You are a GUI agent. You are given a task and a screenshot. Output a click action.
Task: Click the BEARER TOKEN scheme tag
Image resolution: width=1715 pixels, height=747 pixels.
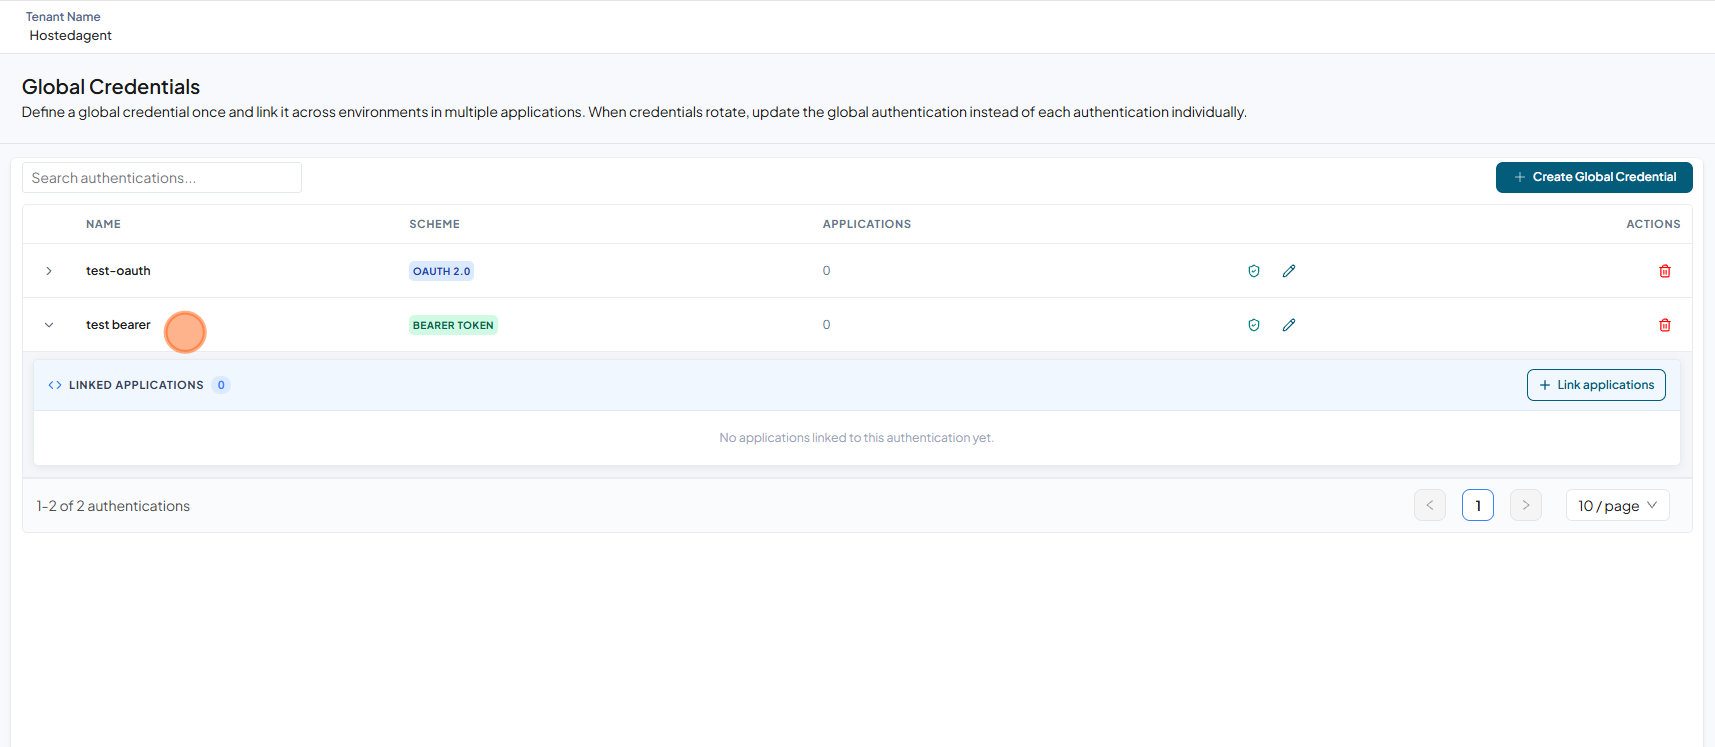pos(453,325)
